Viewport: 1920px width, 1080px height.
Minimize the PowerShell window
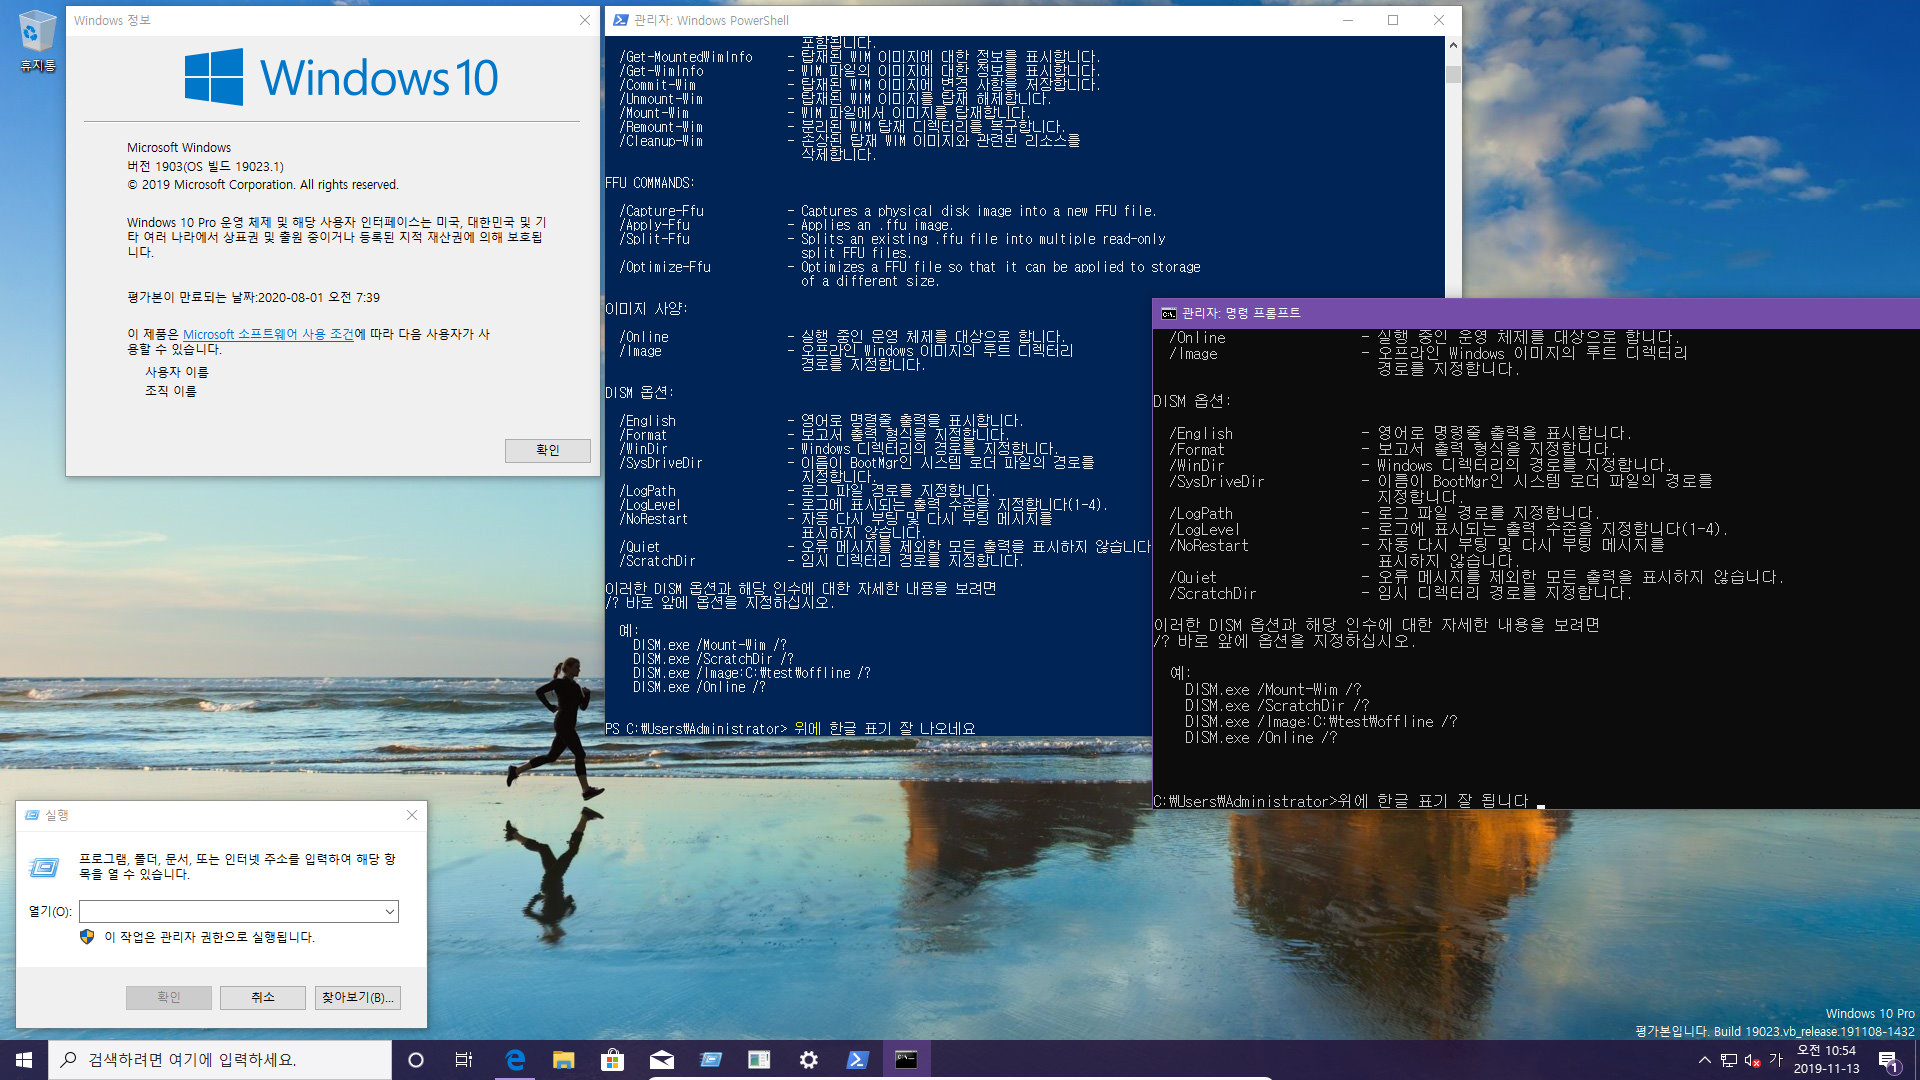click(x=1347, y=20)
